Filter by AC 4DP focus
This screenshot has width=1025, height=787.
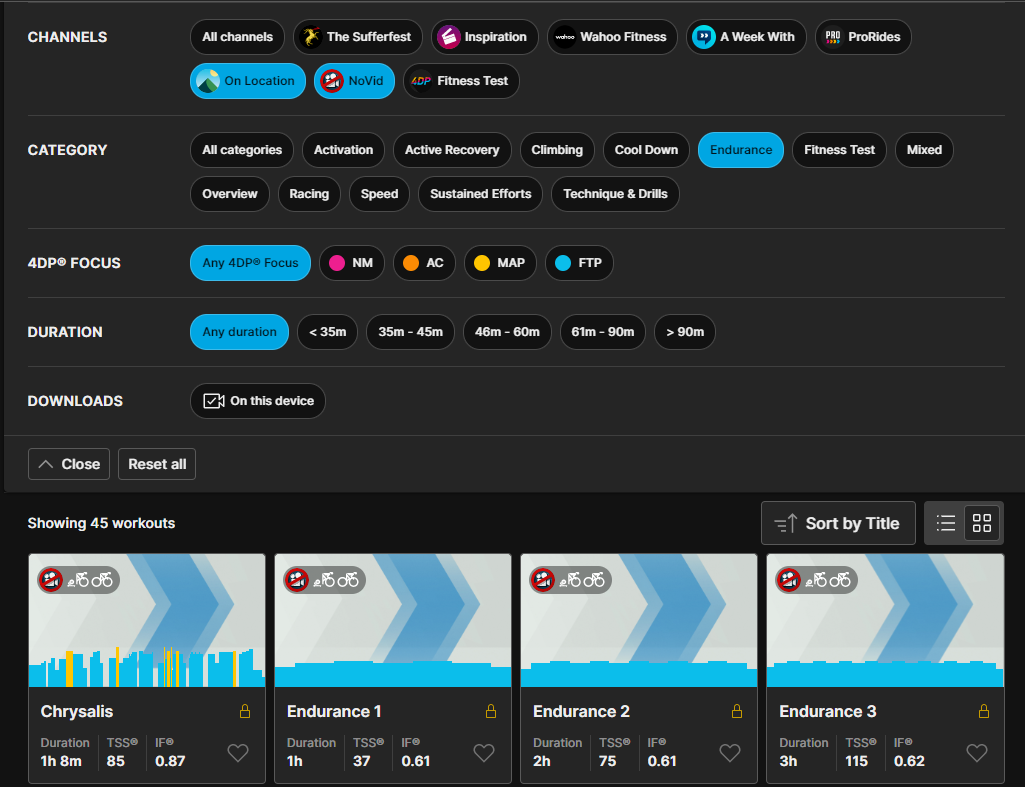(424, 263)
